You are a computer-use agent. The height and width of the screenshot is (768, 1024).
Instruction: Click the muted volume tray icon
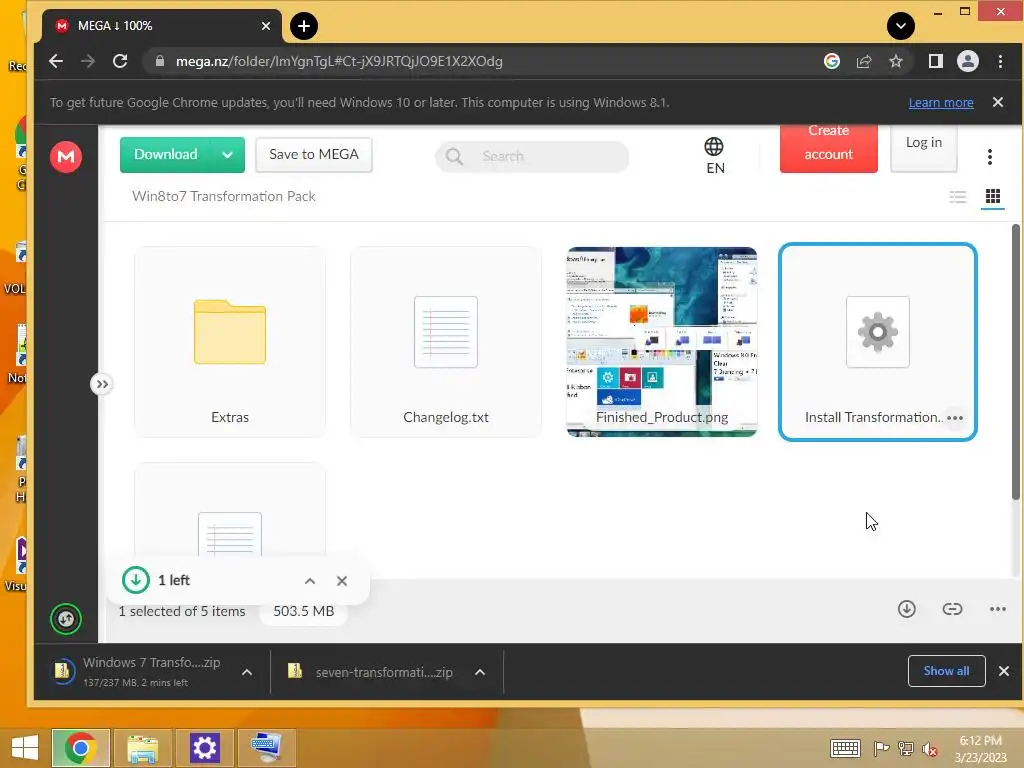(929, 748)
